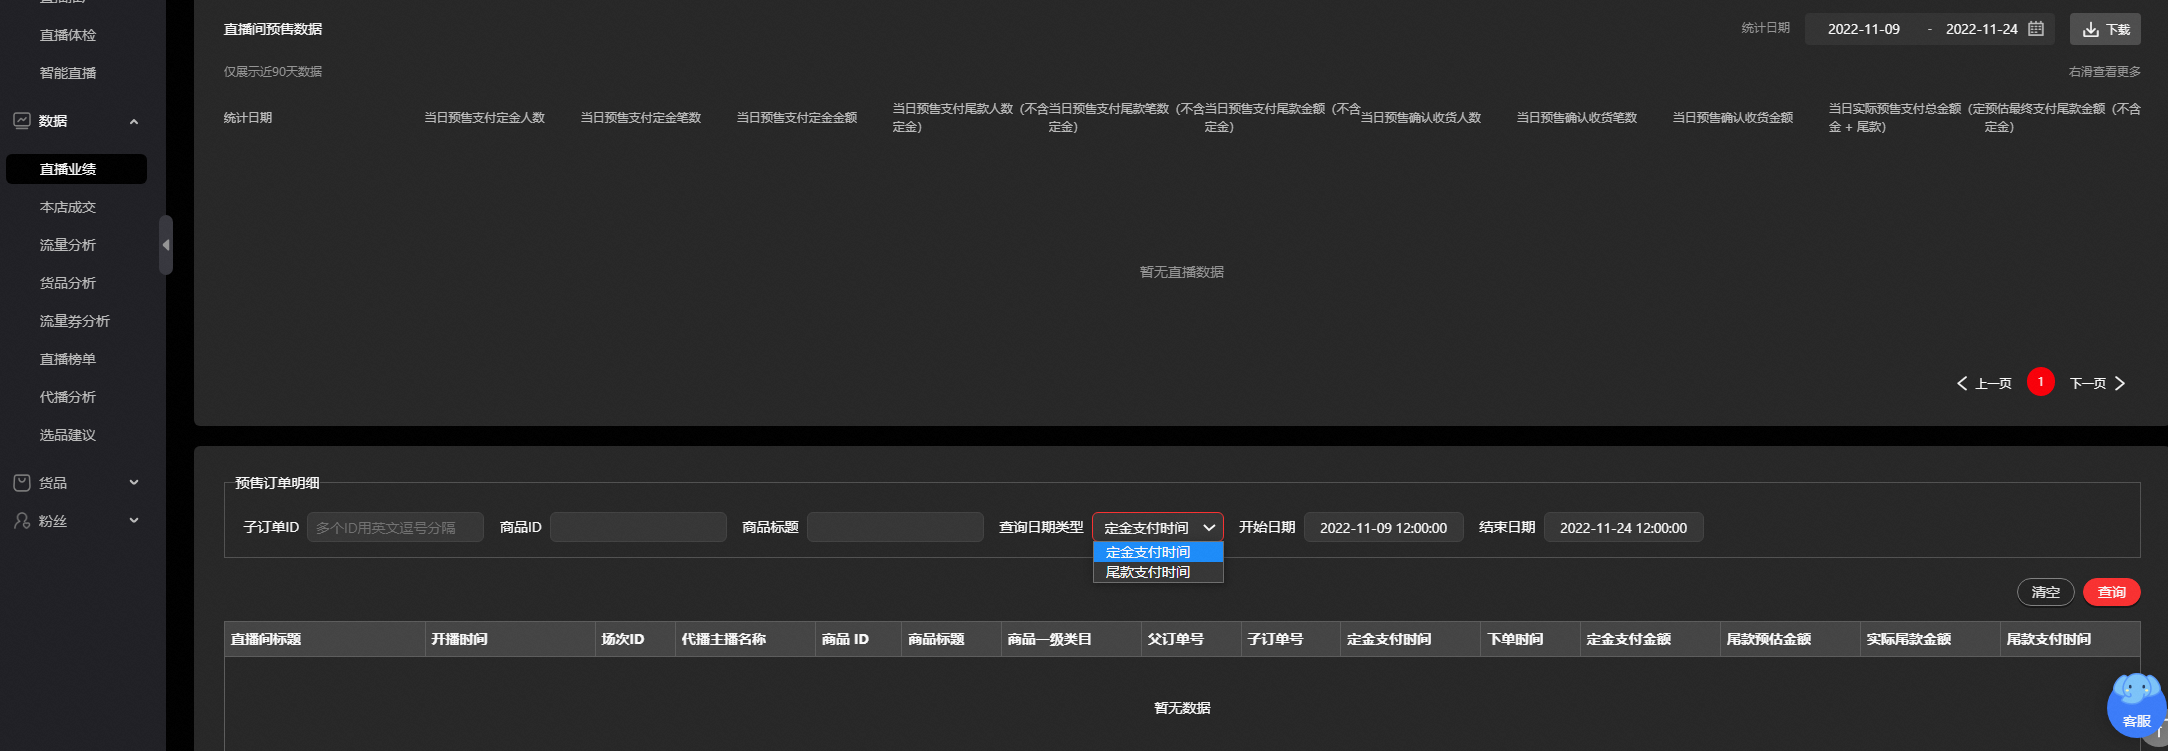Image resolution: width=2168 pixels, height=751 pixels.
Task: Select 定金支付时间 option in dropdown list
Action: coord(1158,552)
